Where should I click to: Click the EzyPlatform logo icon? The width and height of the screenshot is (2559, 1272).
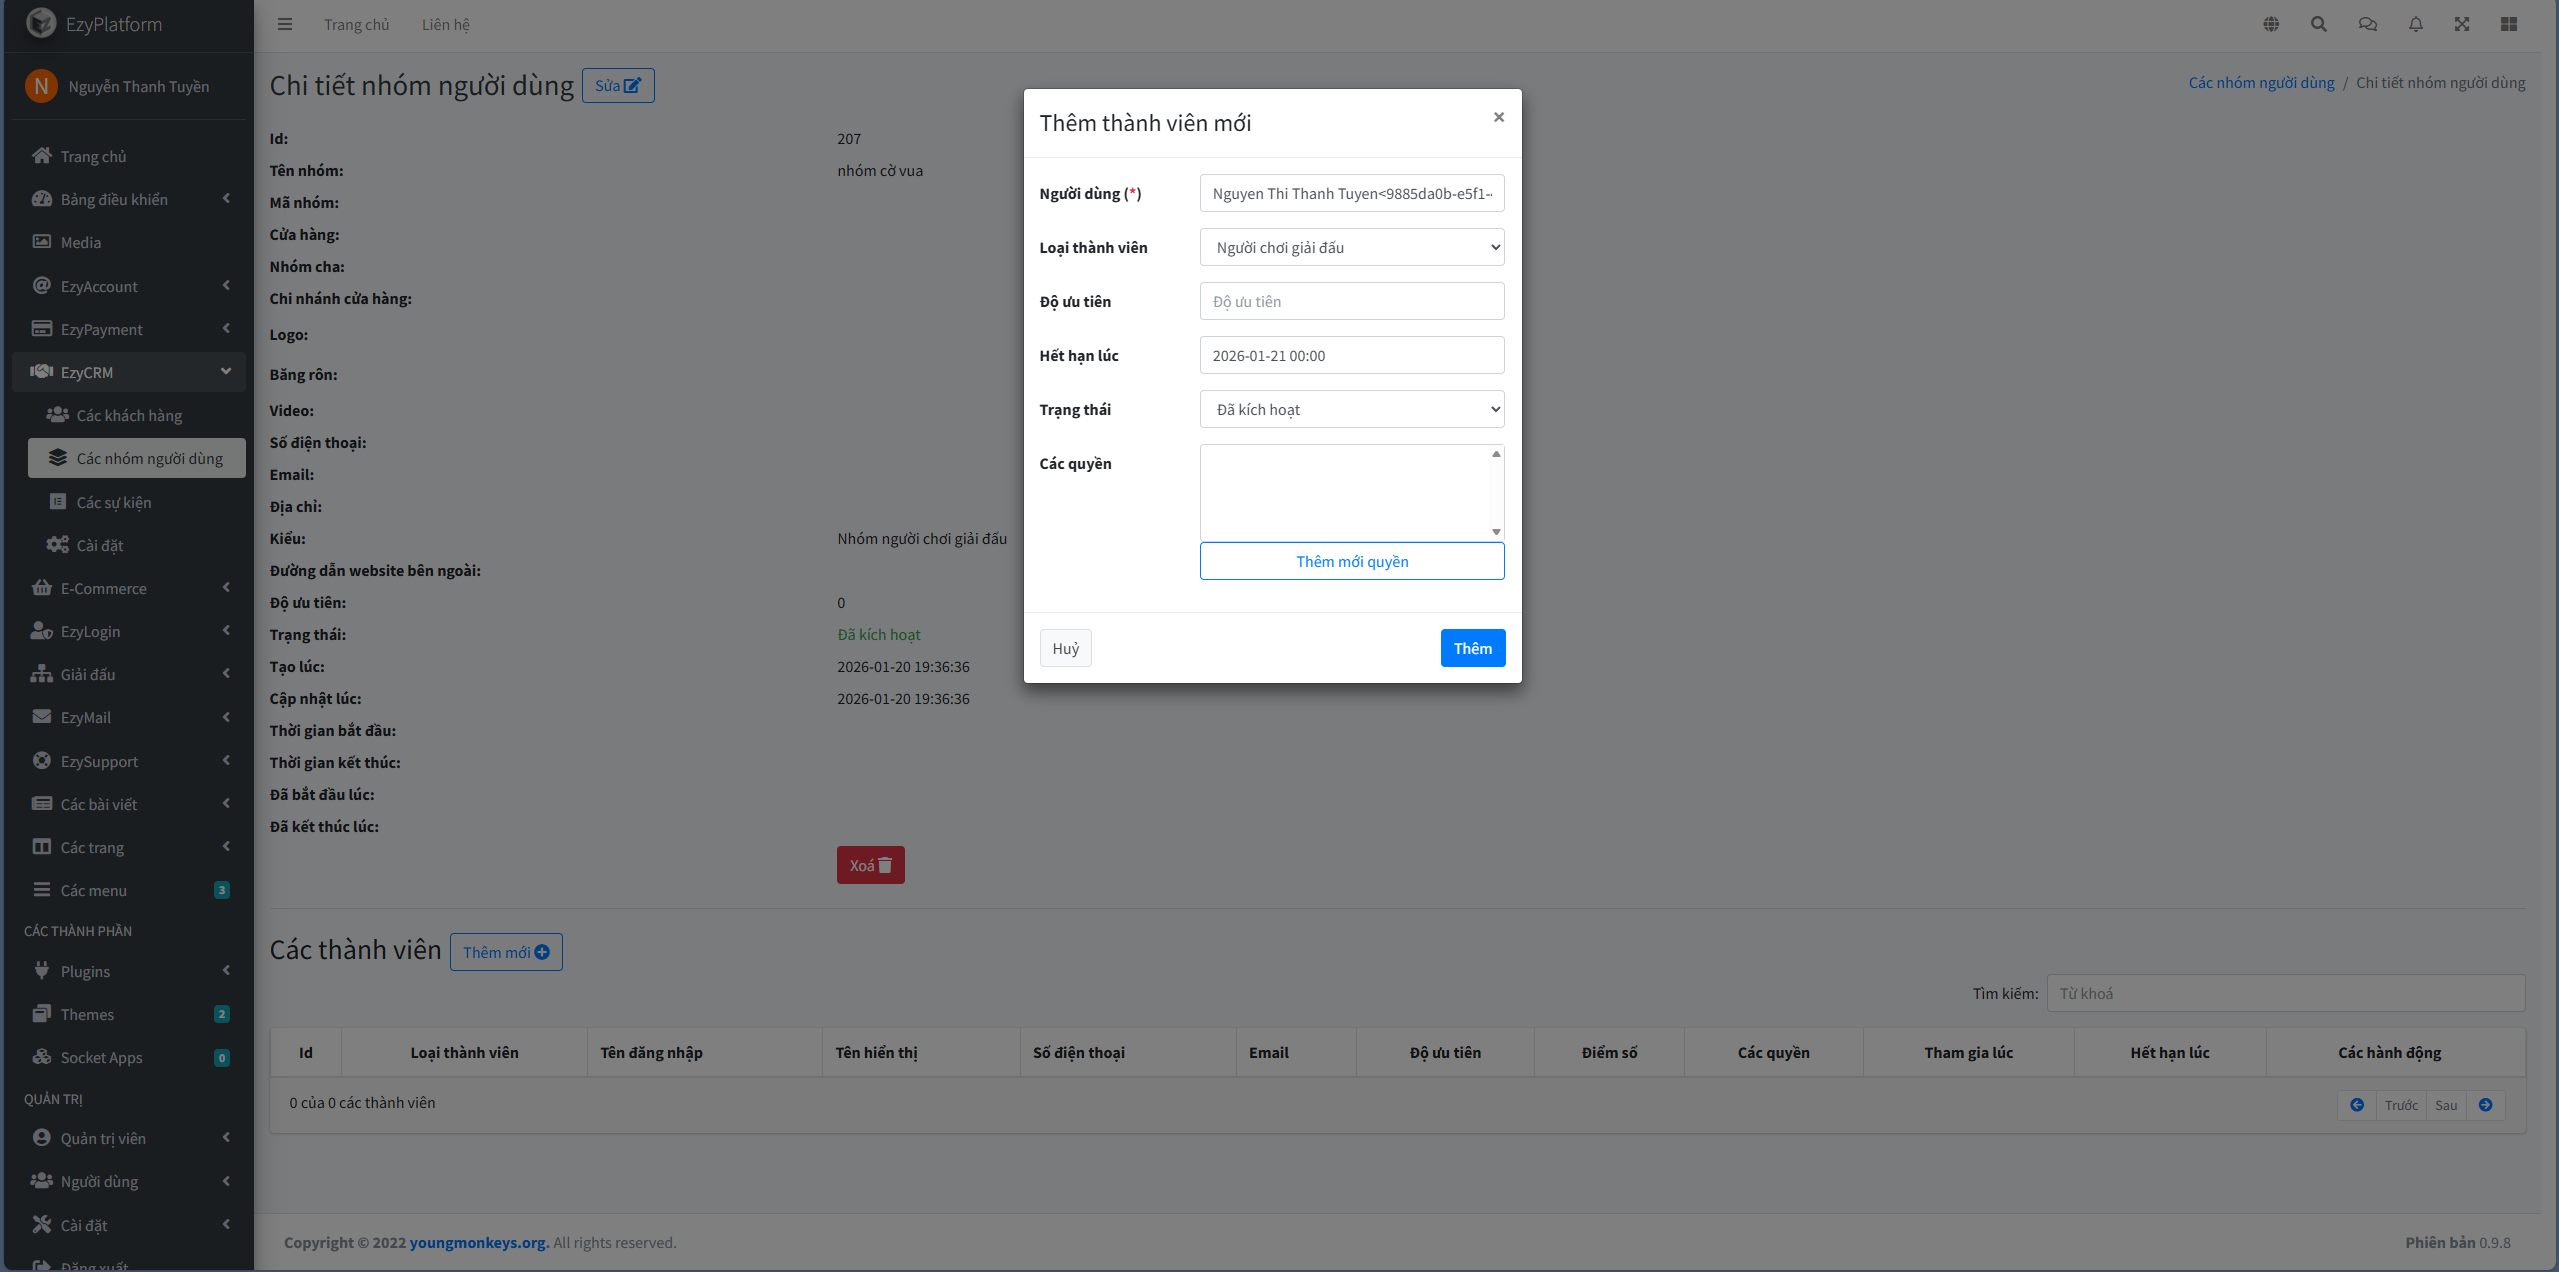[x=41, y=23]
